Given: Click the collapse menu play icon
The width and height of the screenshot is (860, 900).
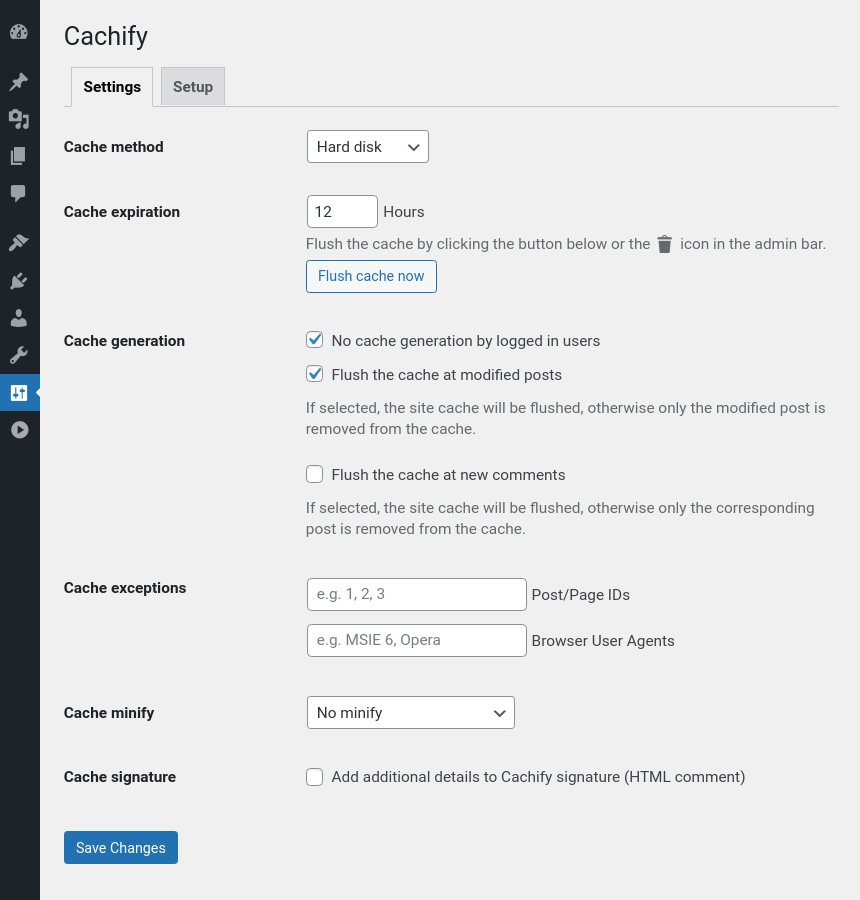Looking at the screenshot, I should click(19, 430).
